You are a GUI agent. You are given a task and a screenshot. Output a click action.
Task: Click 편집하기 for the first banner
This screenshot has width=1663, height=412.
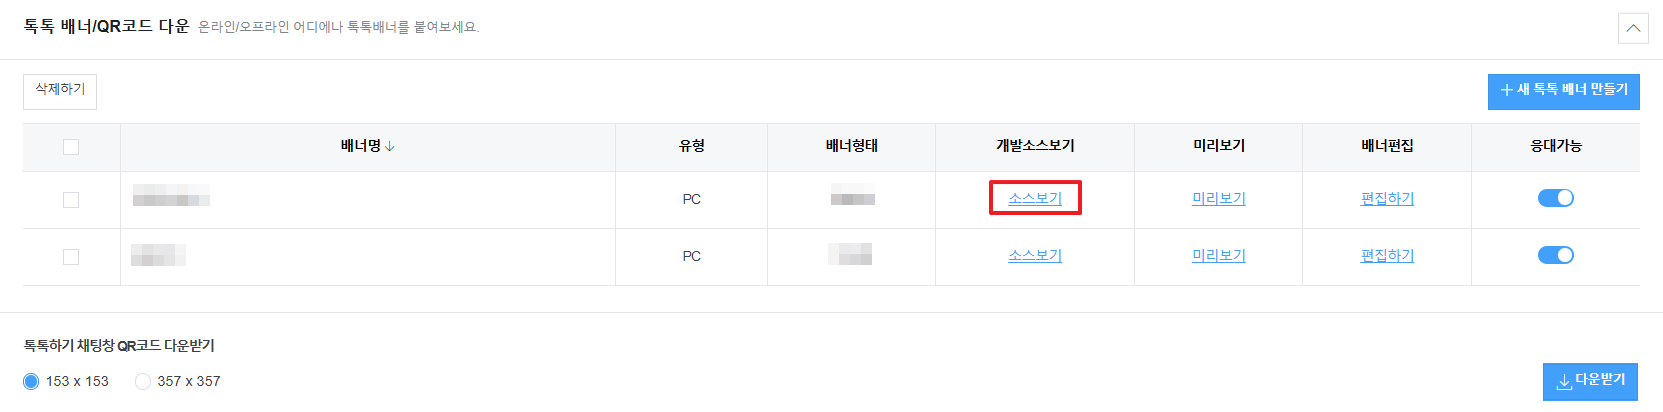coord(1387,198)
